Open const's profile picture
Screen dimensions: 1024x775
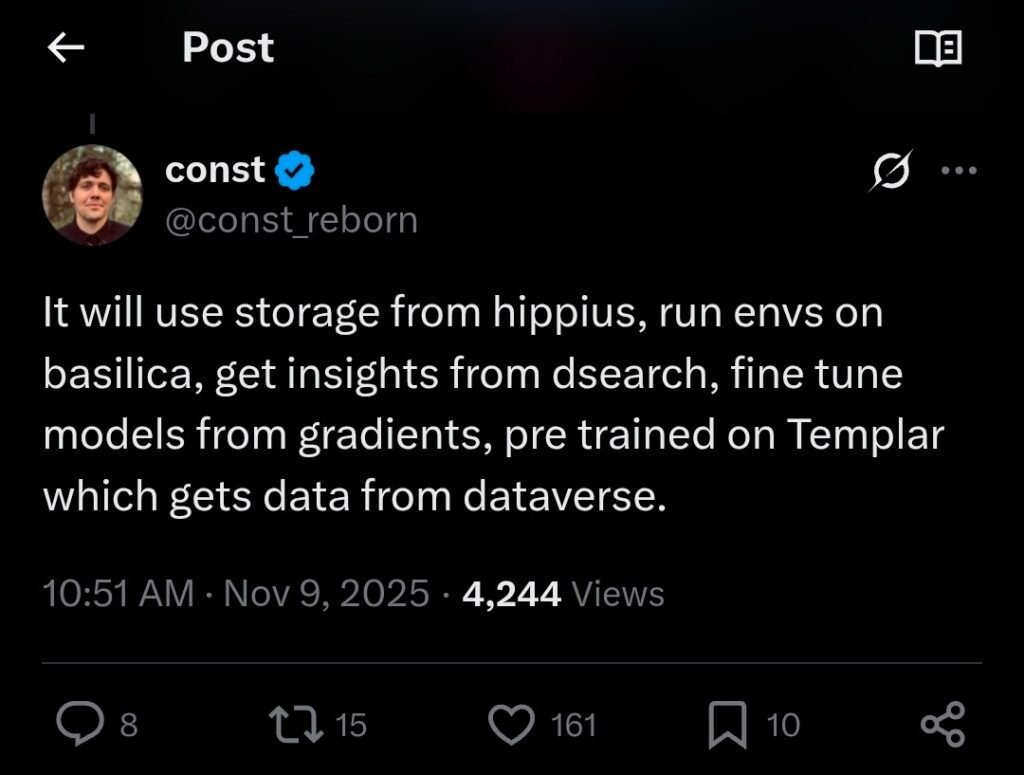(x=92, y=195)
